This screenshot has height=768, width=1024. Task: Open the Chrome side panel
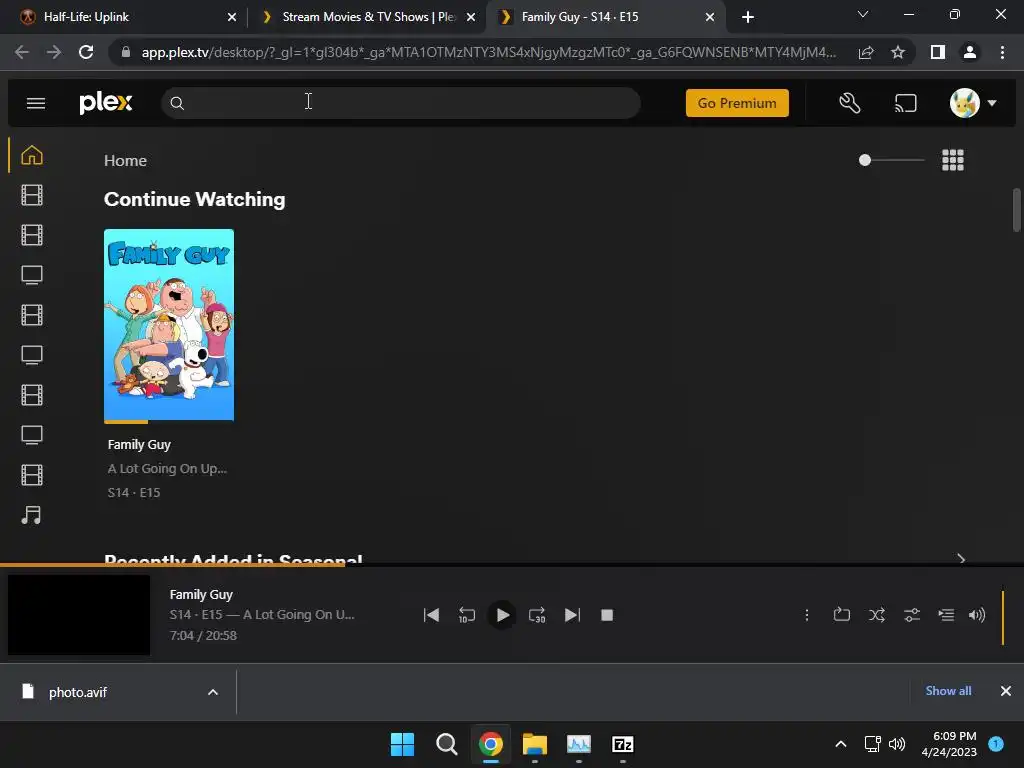pos(938,52)
